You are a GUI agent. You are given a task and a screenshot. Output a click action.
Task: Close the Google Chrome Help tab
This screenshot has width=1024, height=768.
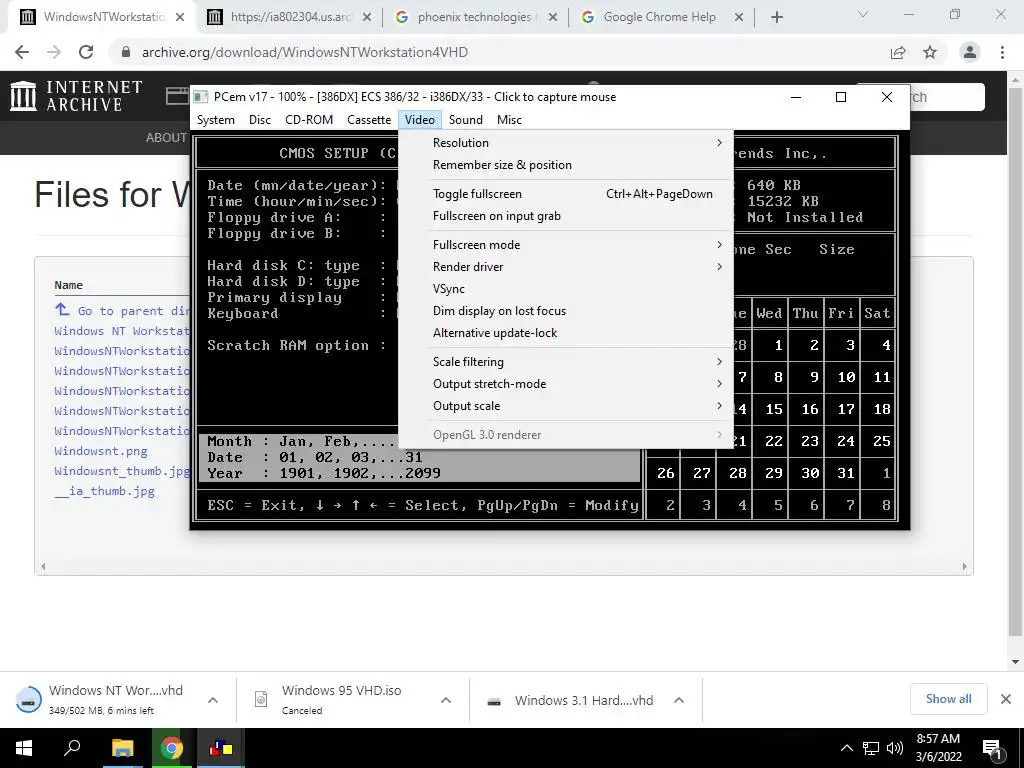[739, 17]
